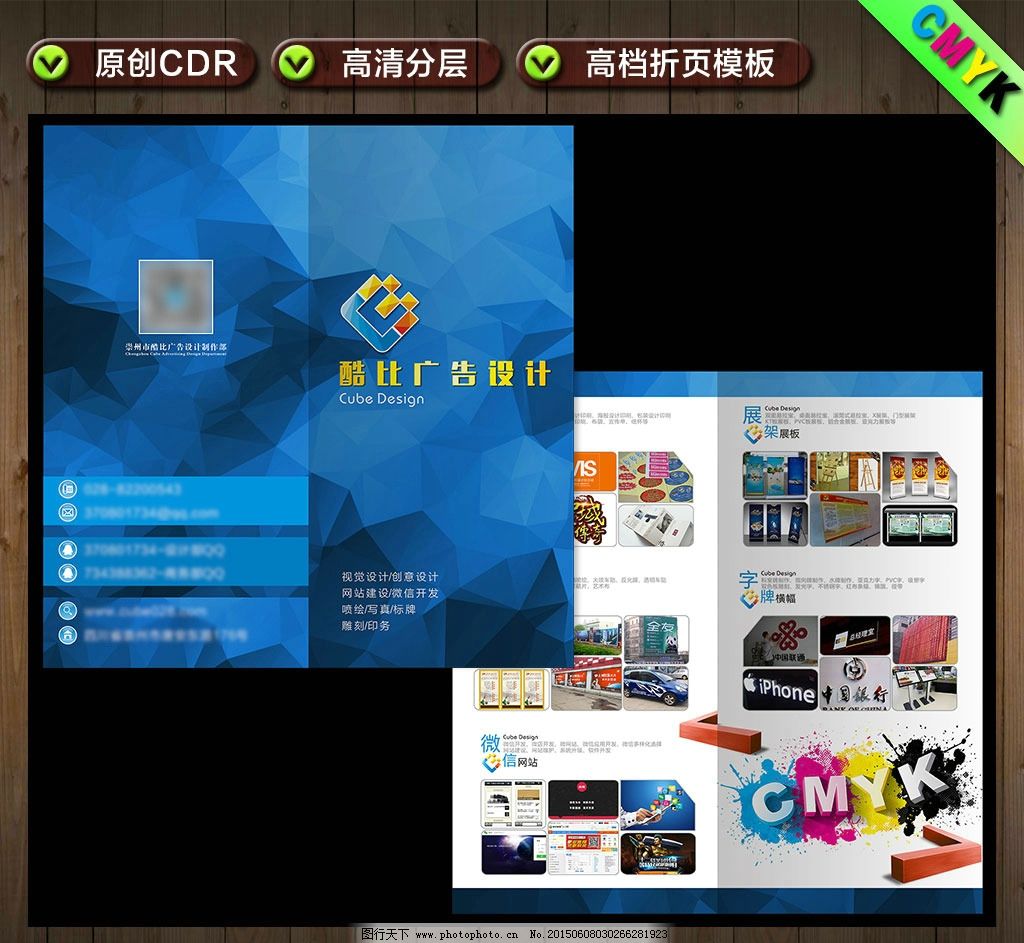Image resolution: width=1024 pixels, height=943 pixels.
Task: Select the first QQ bell icon for 设计部QQ
Action: (68, 550)
